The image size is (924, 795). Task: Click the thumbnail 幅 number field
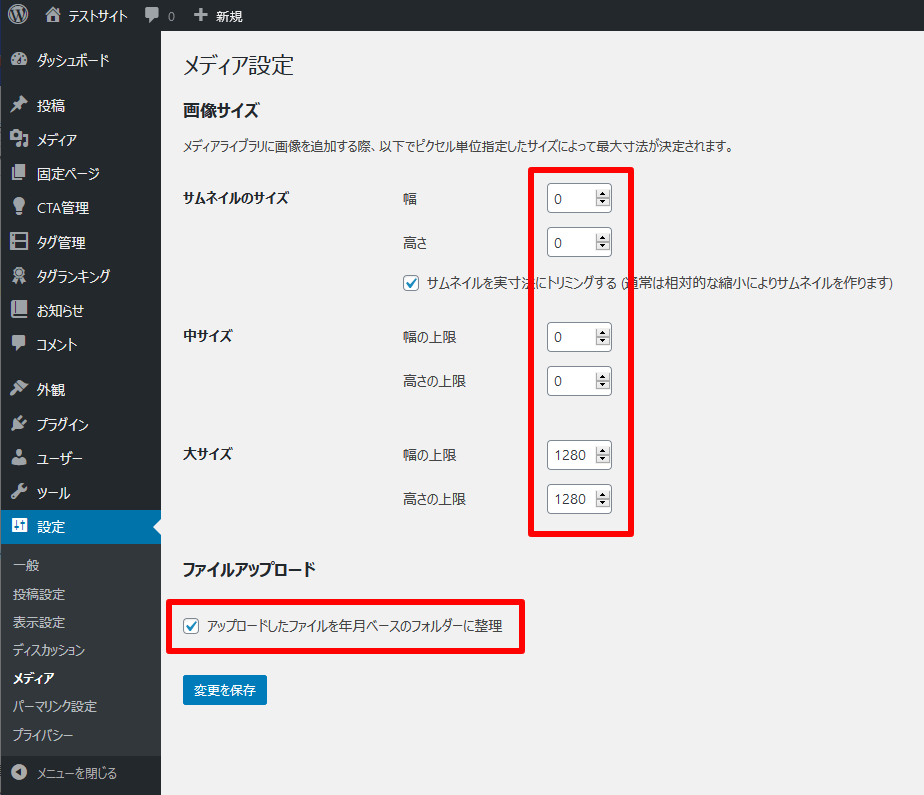click(x=579, y=199)
